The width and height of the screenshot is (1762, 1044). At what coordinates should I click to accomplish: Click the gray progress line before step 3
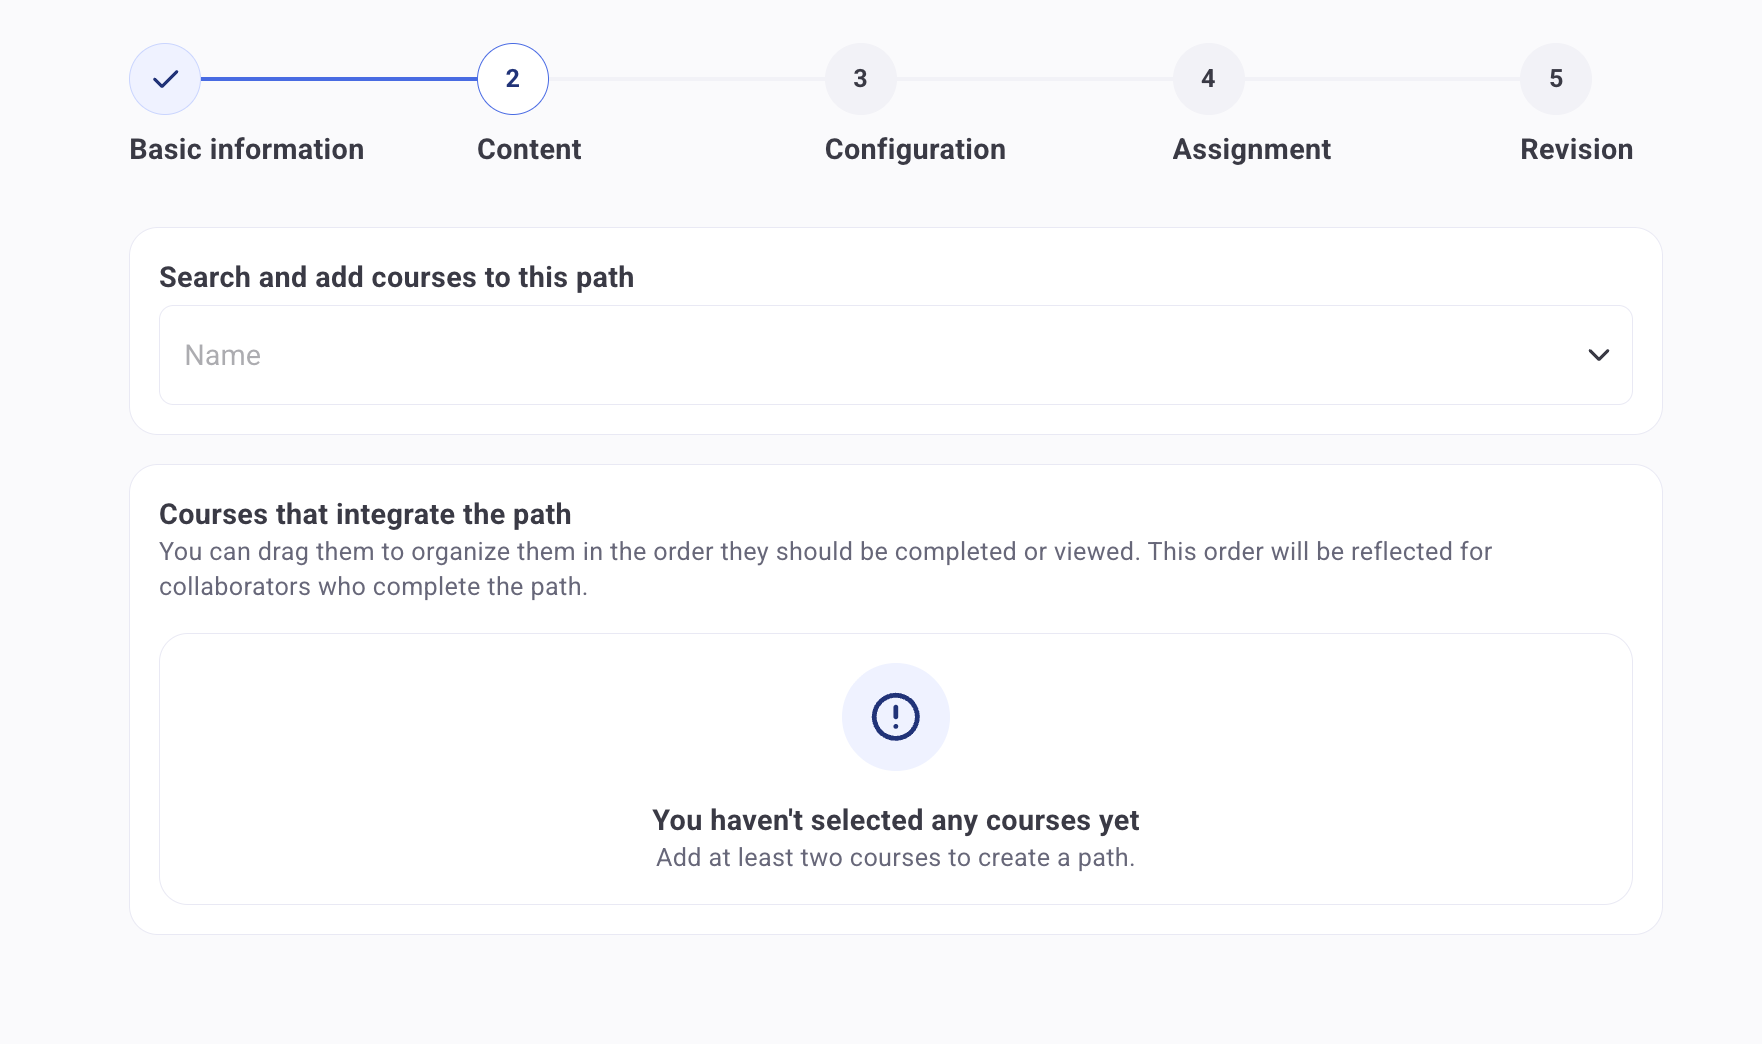click(687, 79)
